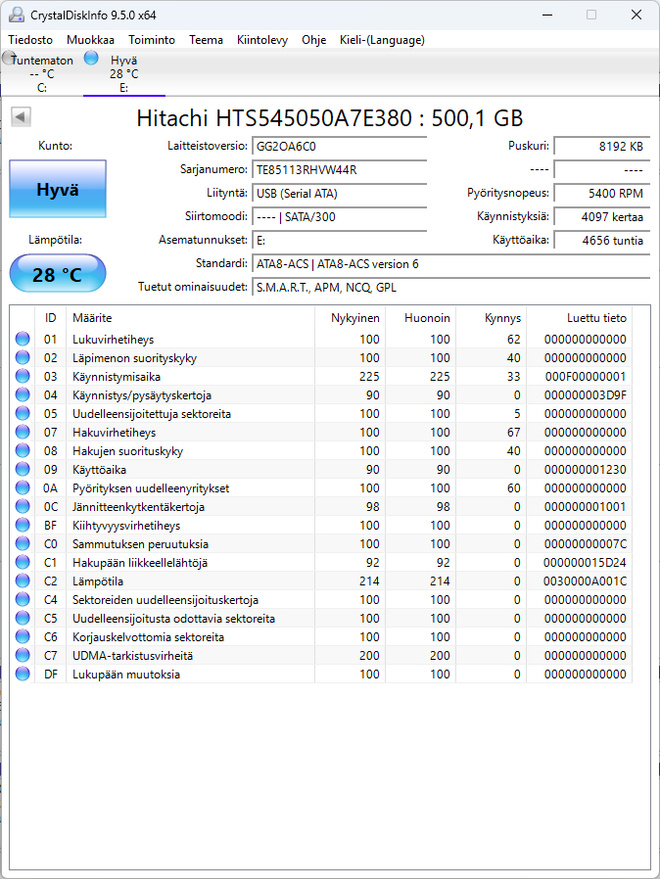
Task: Click the Sarjanumero serial number field
Action: point(339,170)
